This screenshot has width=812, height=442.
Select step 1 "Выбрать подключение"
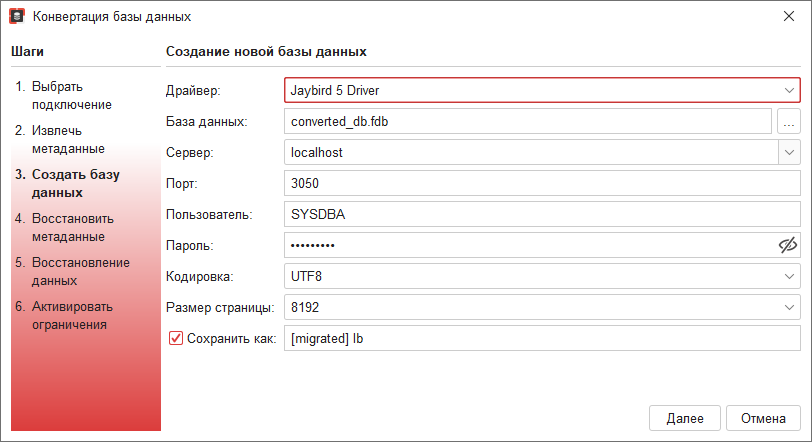point(64,95)
